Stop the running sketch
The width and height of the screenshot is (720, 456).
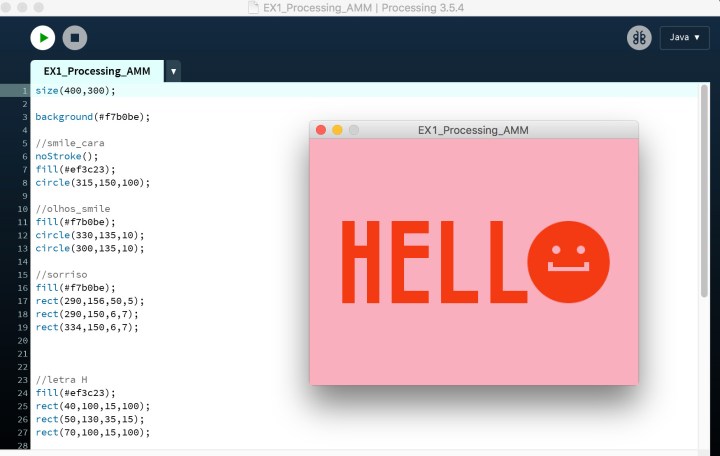click(74, 38)
